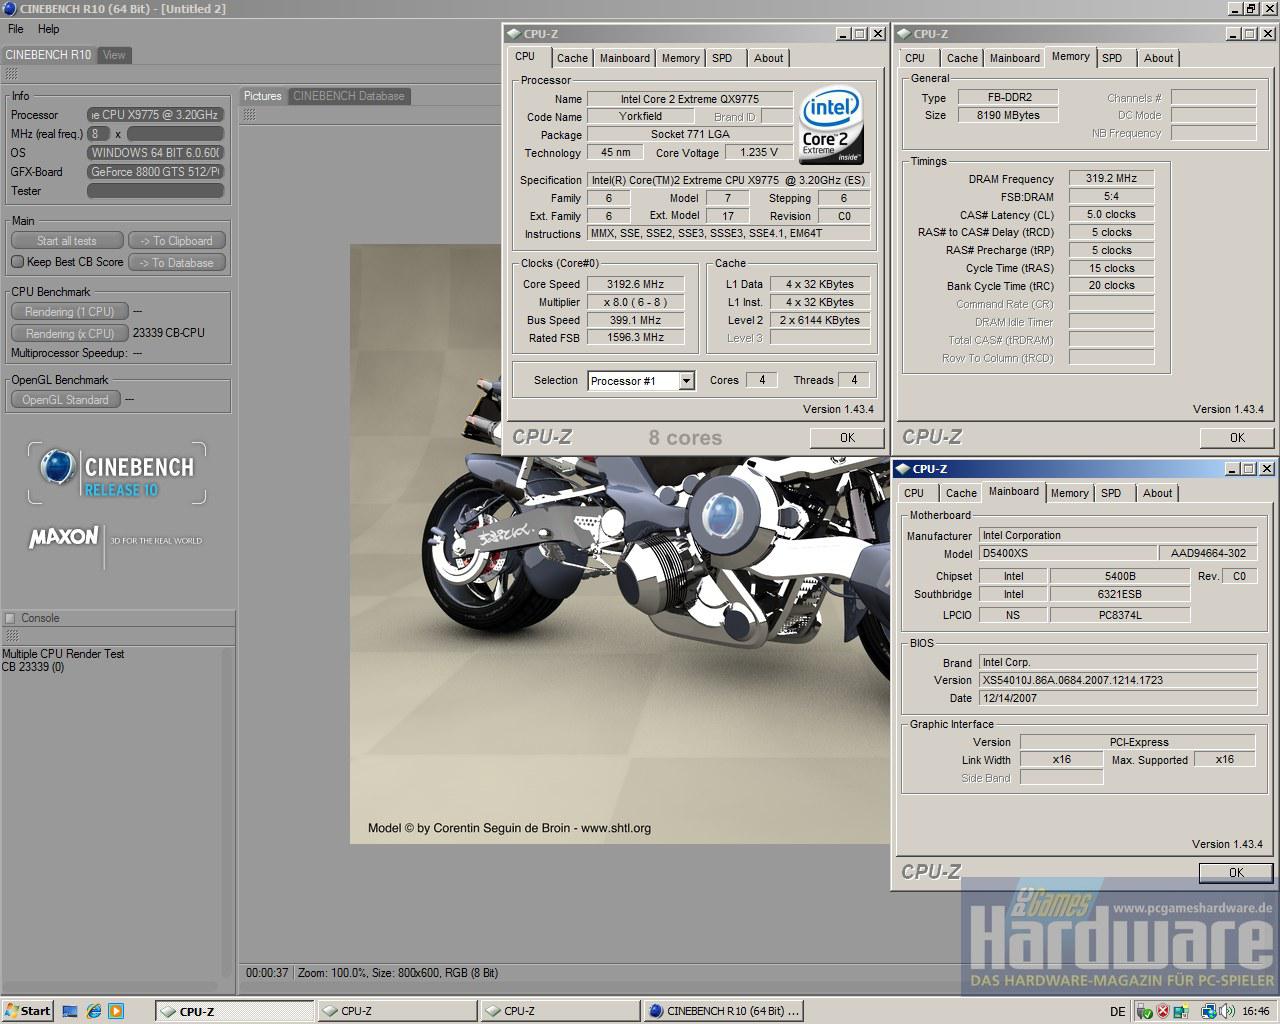This screenshot has height=1024, width=1280.
Task: Click the Core Voltage value 1.235 V
Action: (759, 153)
